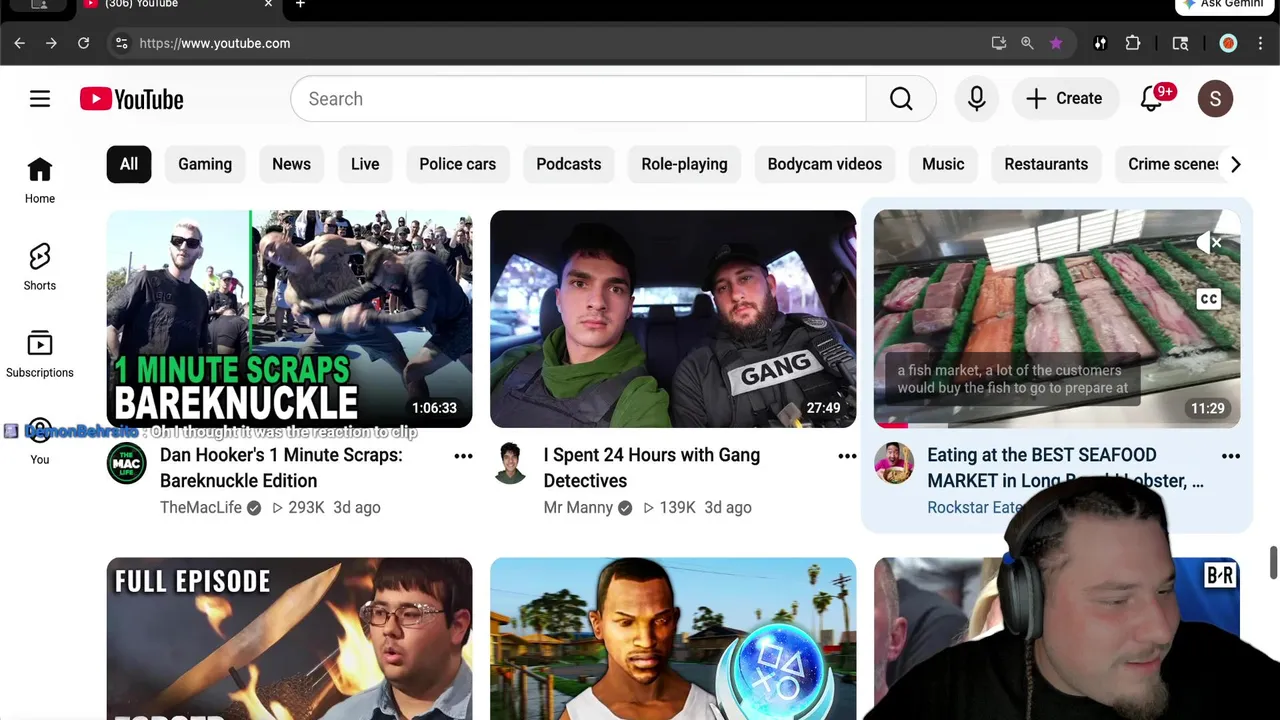Toggle closed captions on seafood preview
The width and height of the screenshot is (1280, 720).
point(1209,299)
